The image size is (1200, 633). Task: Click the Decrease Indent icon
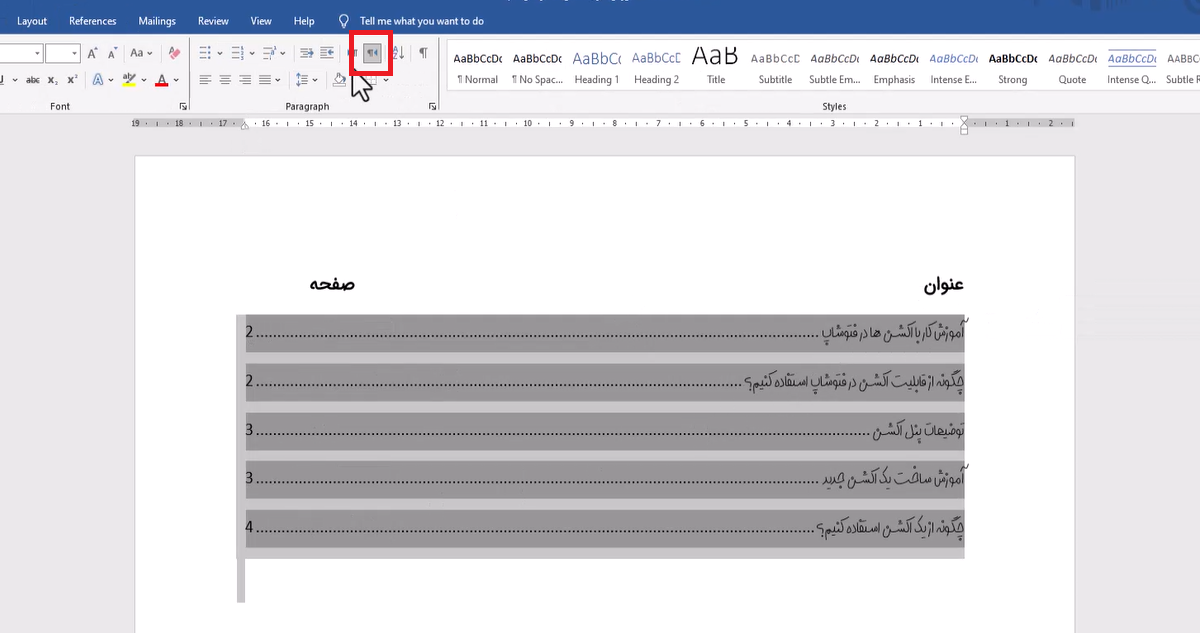(x=307, y=53)
